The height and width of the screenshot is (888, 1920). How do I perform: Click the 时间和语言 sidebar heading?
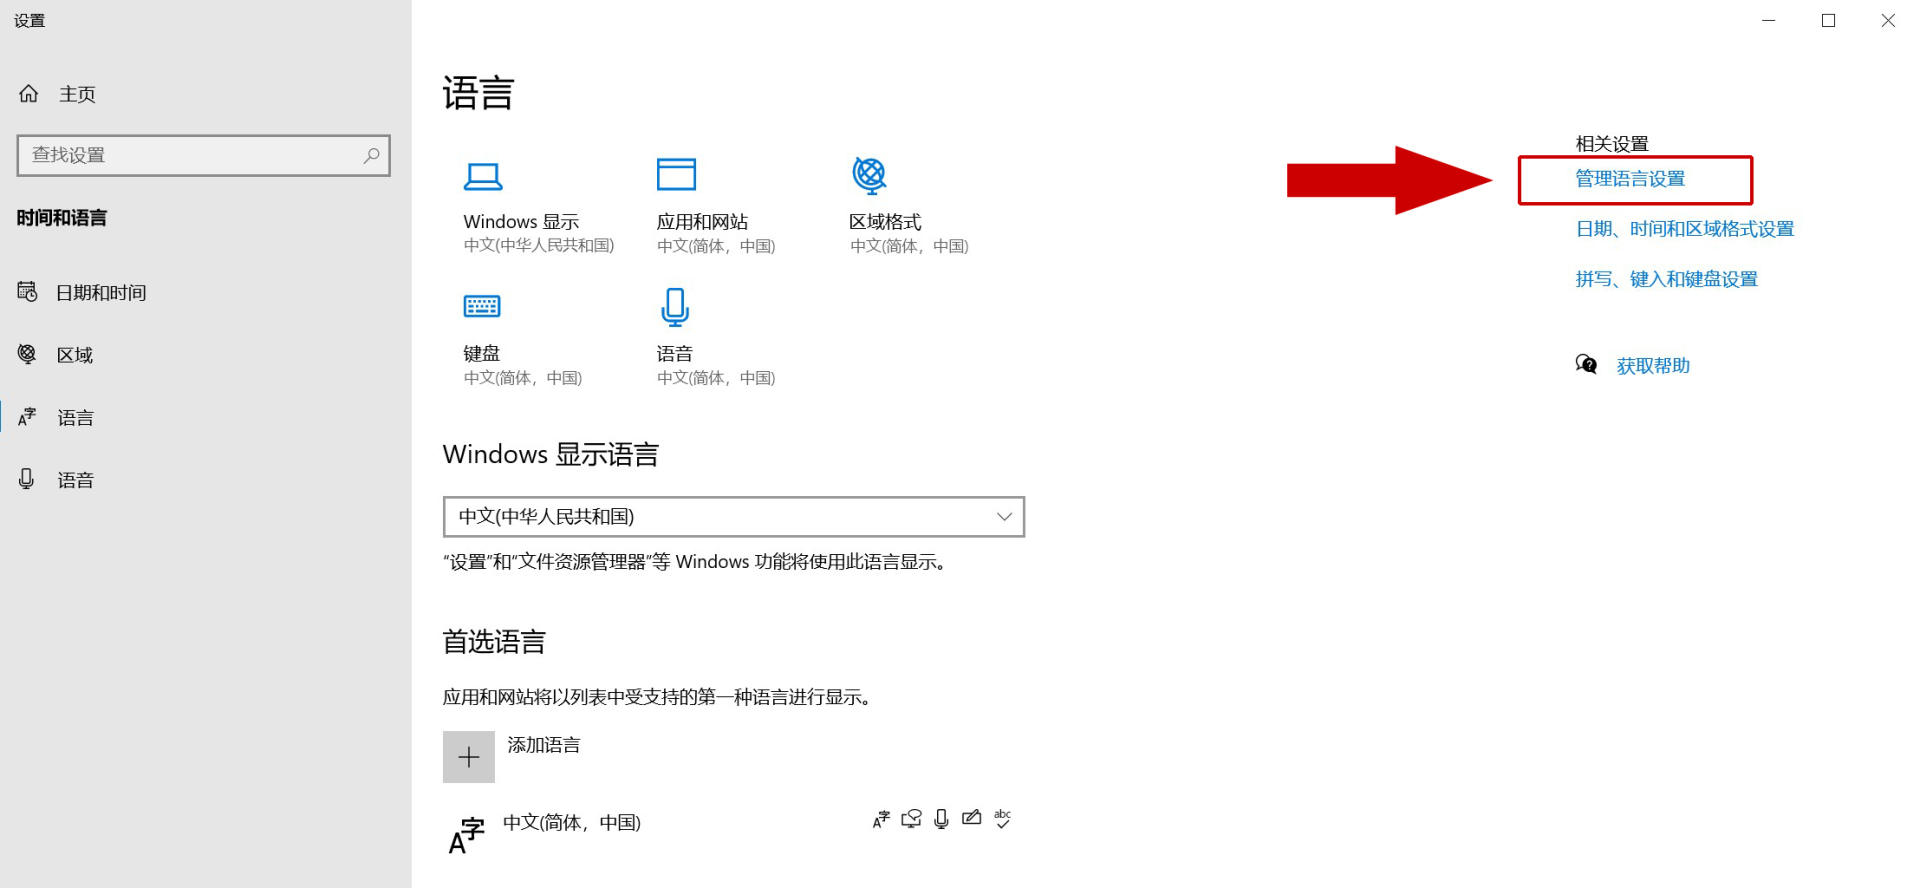61,218
